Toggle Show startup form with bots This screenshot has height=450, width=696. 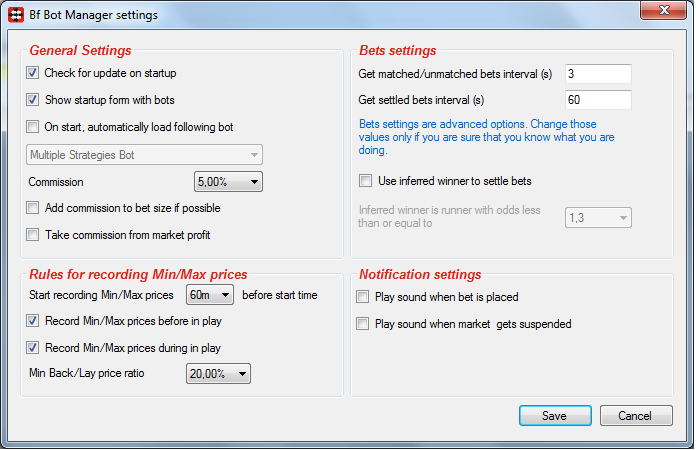[x=32, y=100]
